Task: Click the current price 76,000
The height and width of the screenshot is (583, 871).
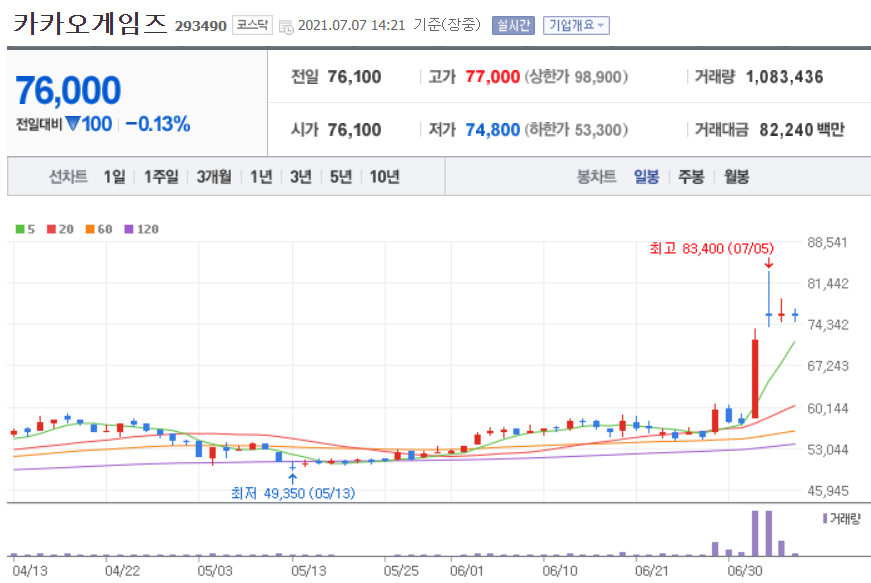Action: (68, 90)
